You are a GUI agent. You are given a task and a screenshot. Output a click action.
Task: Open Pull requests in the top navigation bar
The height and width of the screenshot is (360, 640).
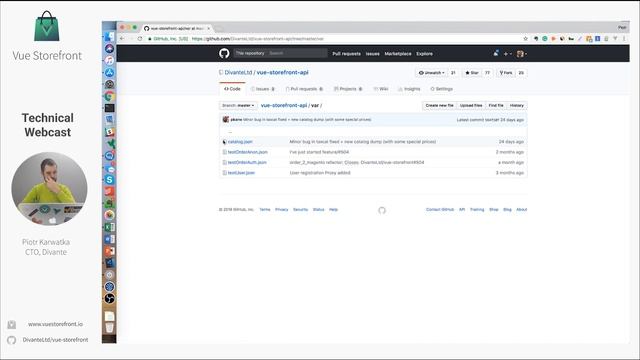(346, 53)
